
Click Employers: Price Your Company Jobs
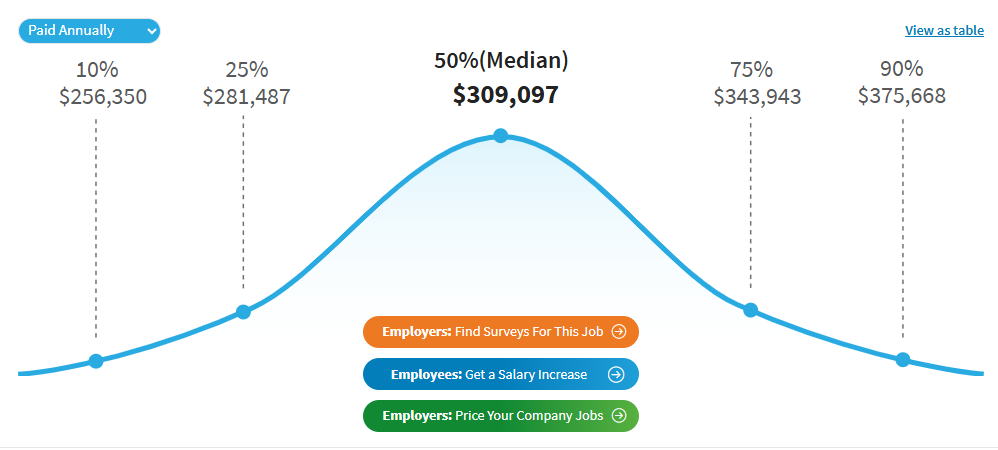click(490, 416)
